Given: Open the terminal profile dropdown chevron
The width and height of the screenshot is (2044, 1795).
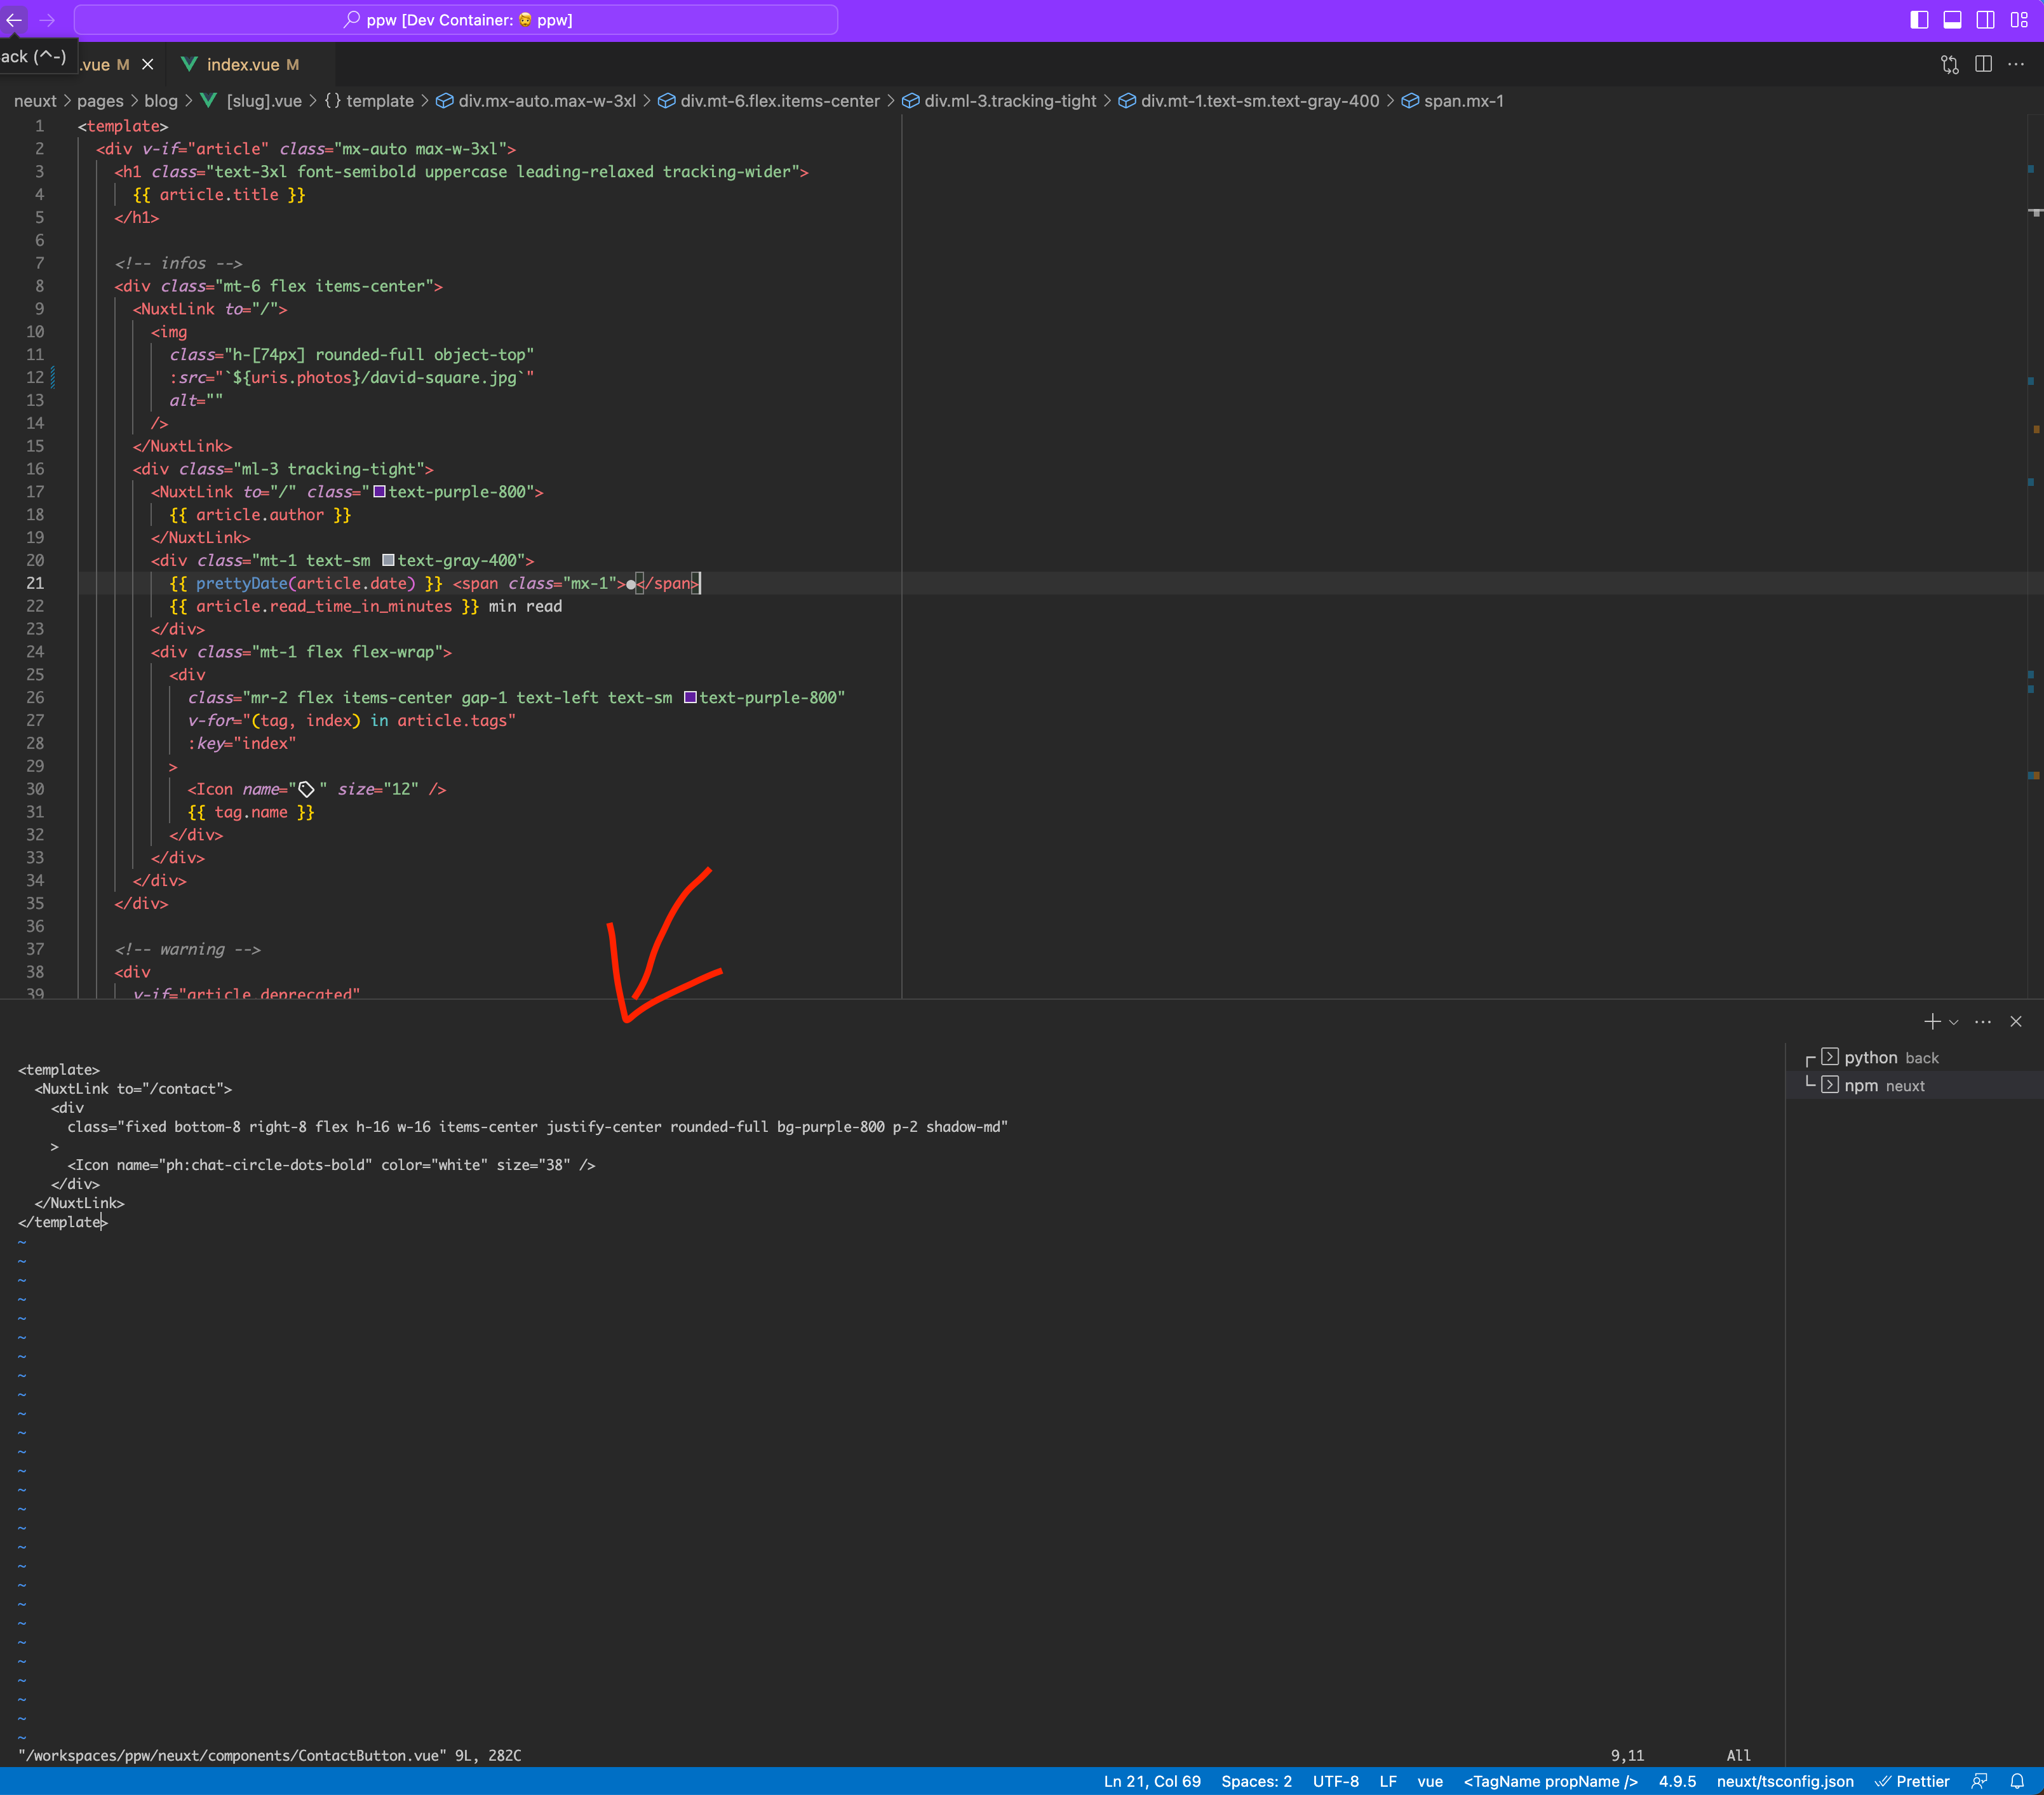Looking at the screenshot, I should 1954,1021.
